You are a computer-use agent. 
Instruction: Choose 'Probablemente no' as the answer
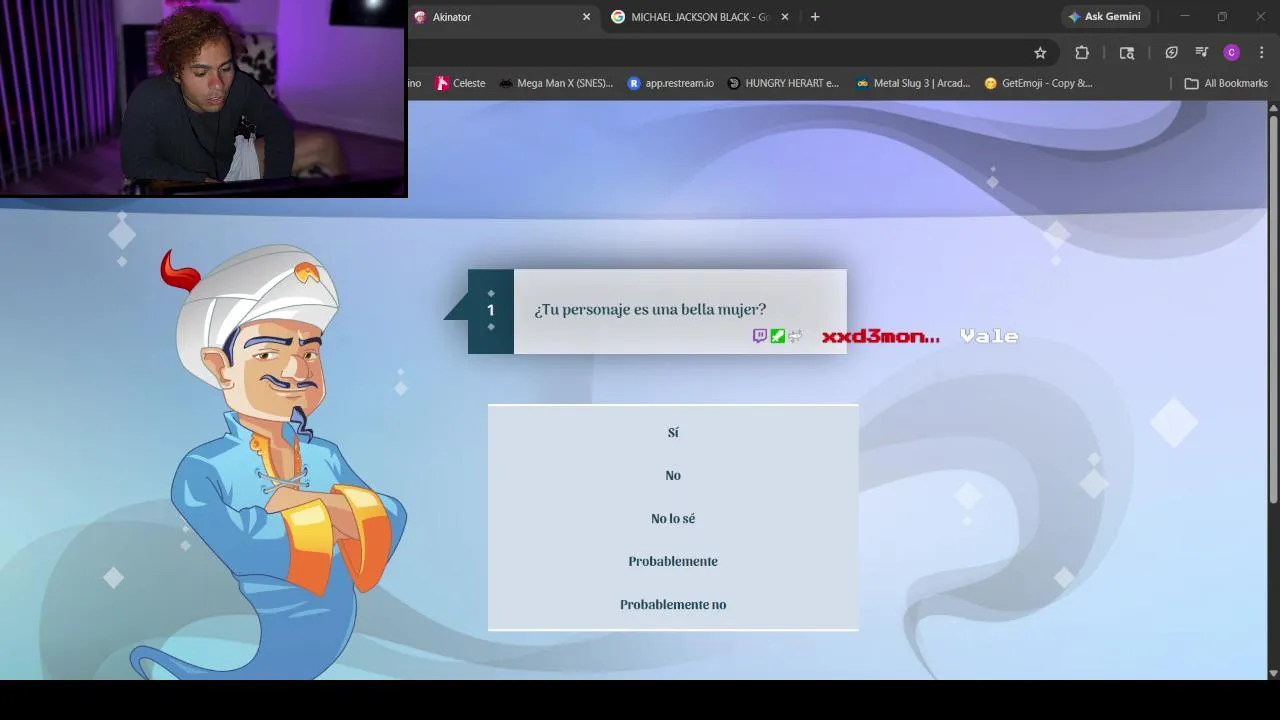pyautogui.click(x=673, y=605)
